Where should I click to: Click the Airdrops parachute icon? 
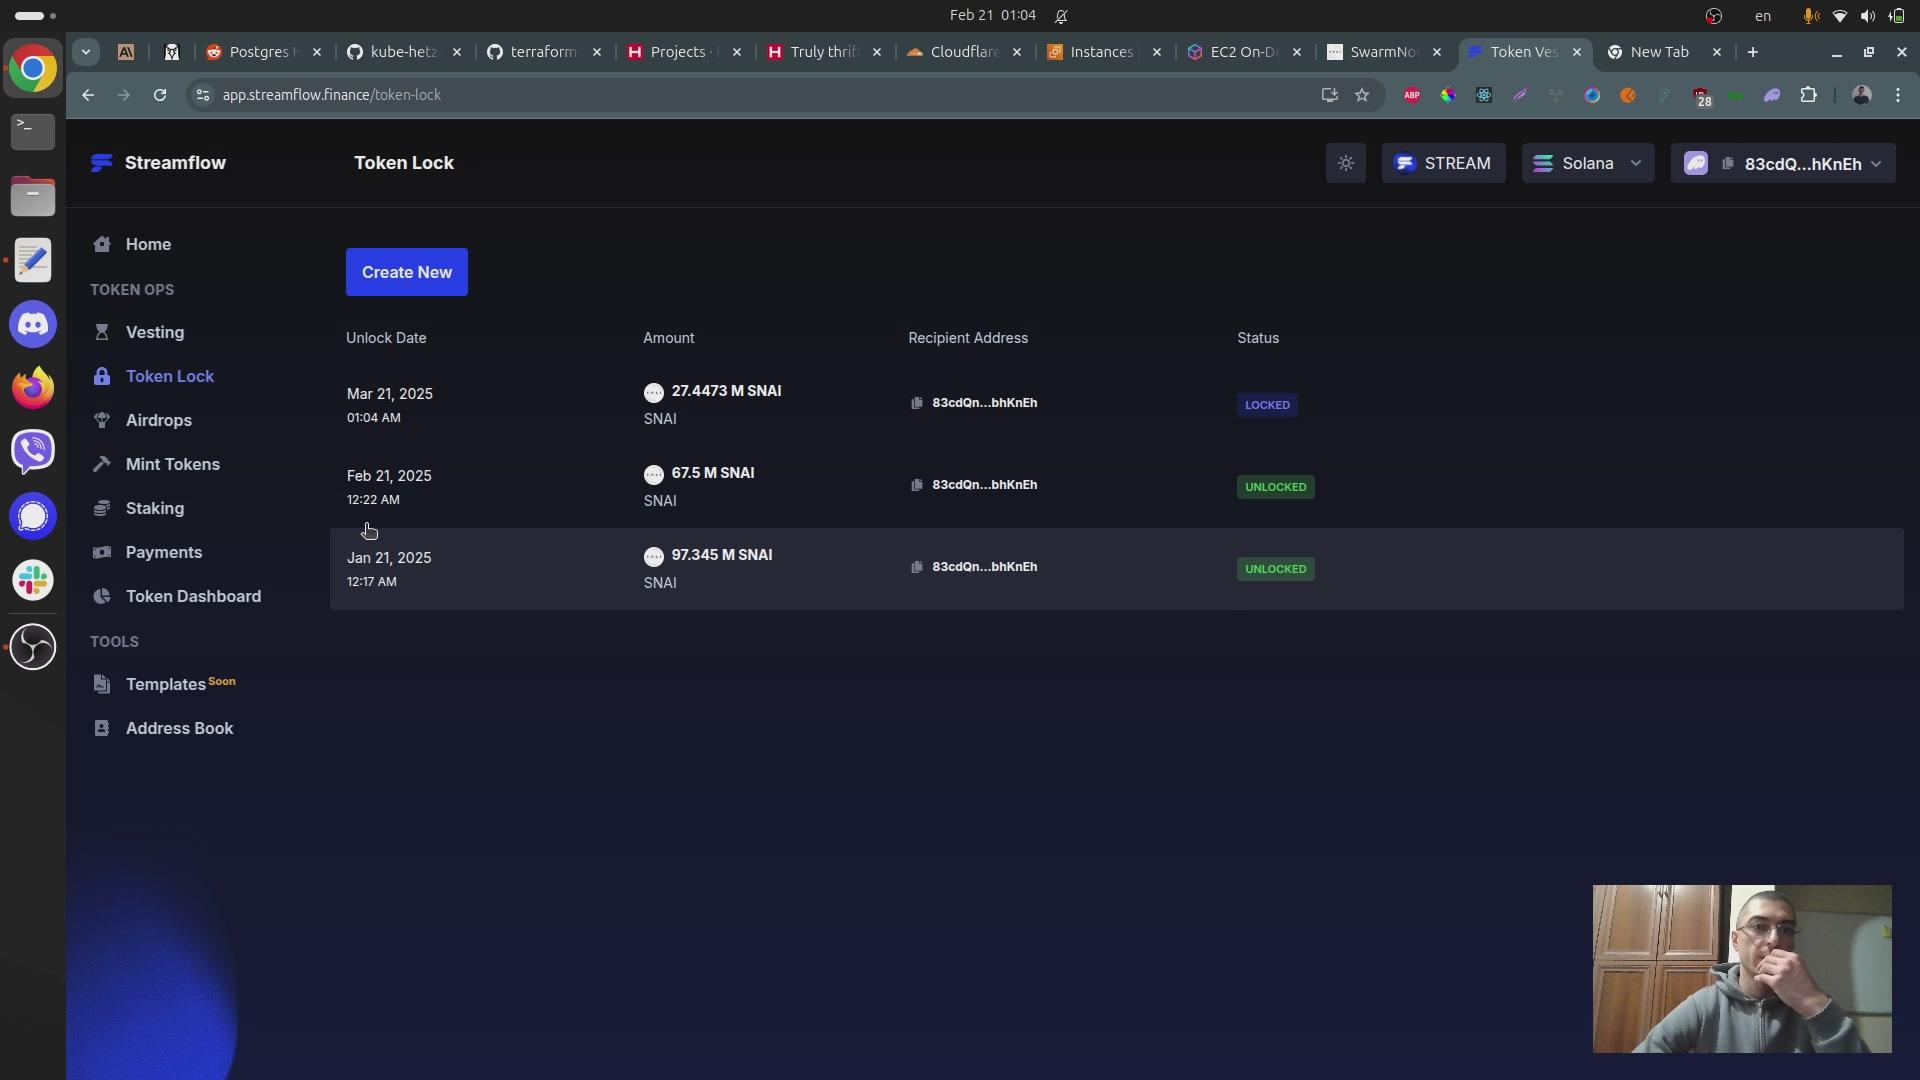click(x=101, y=420)
